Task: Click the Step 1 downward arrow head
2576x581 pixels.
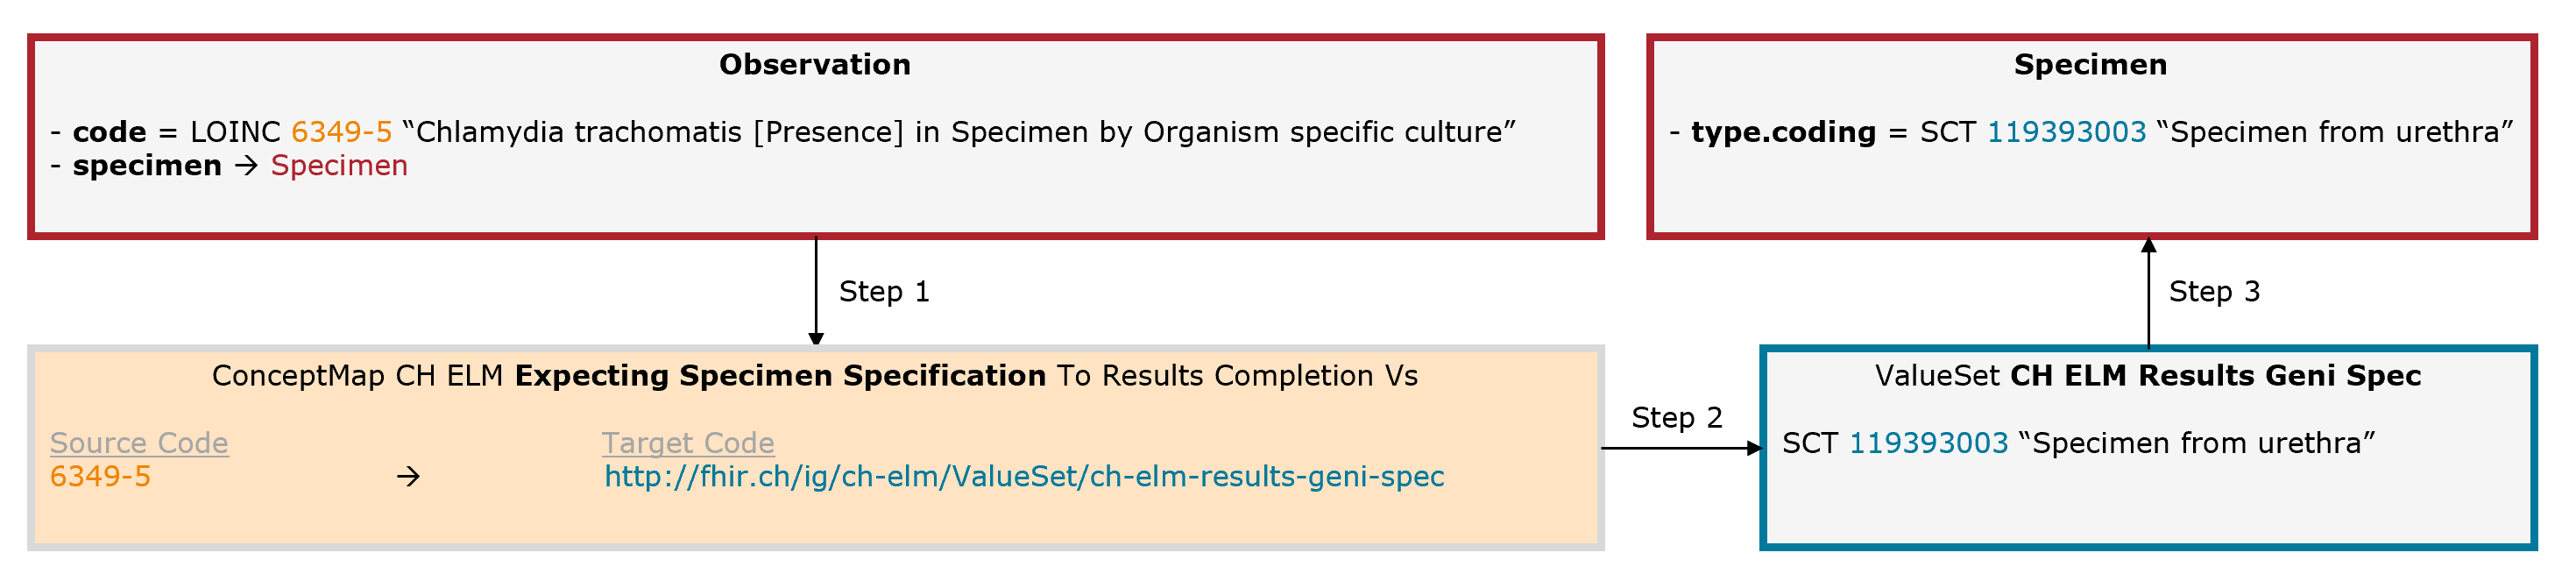Action: 816,339
